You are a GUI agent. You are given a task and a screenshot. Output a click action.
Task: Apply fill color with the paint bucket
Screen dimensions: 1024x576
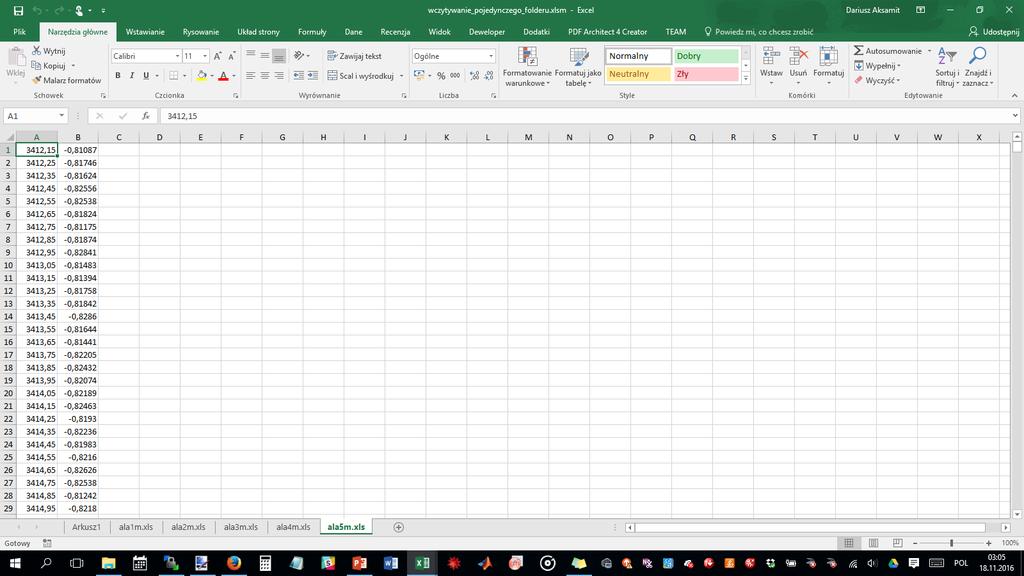(x=202, y=76)
